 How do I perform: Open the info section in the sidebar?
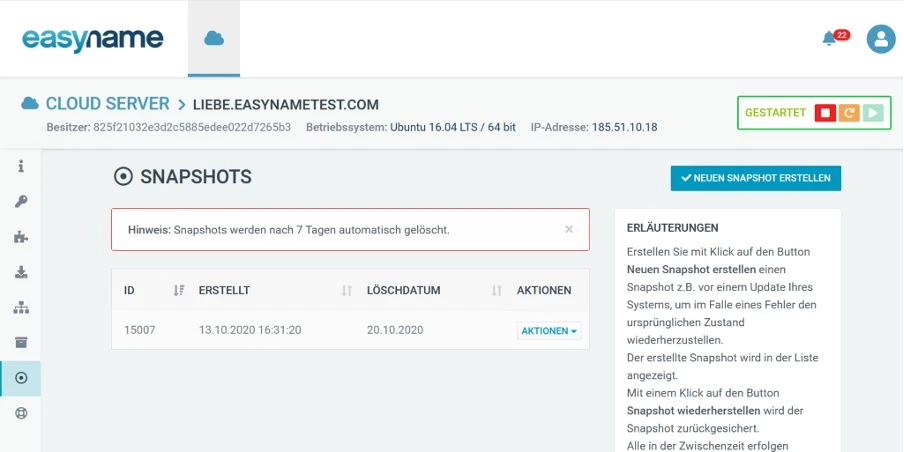(x=21, y=166)
